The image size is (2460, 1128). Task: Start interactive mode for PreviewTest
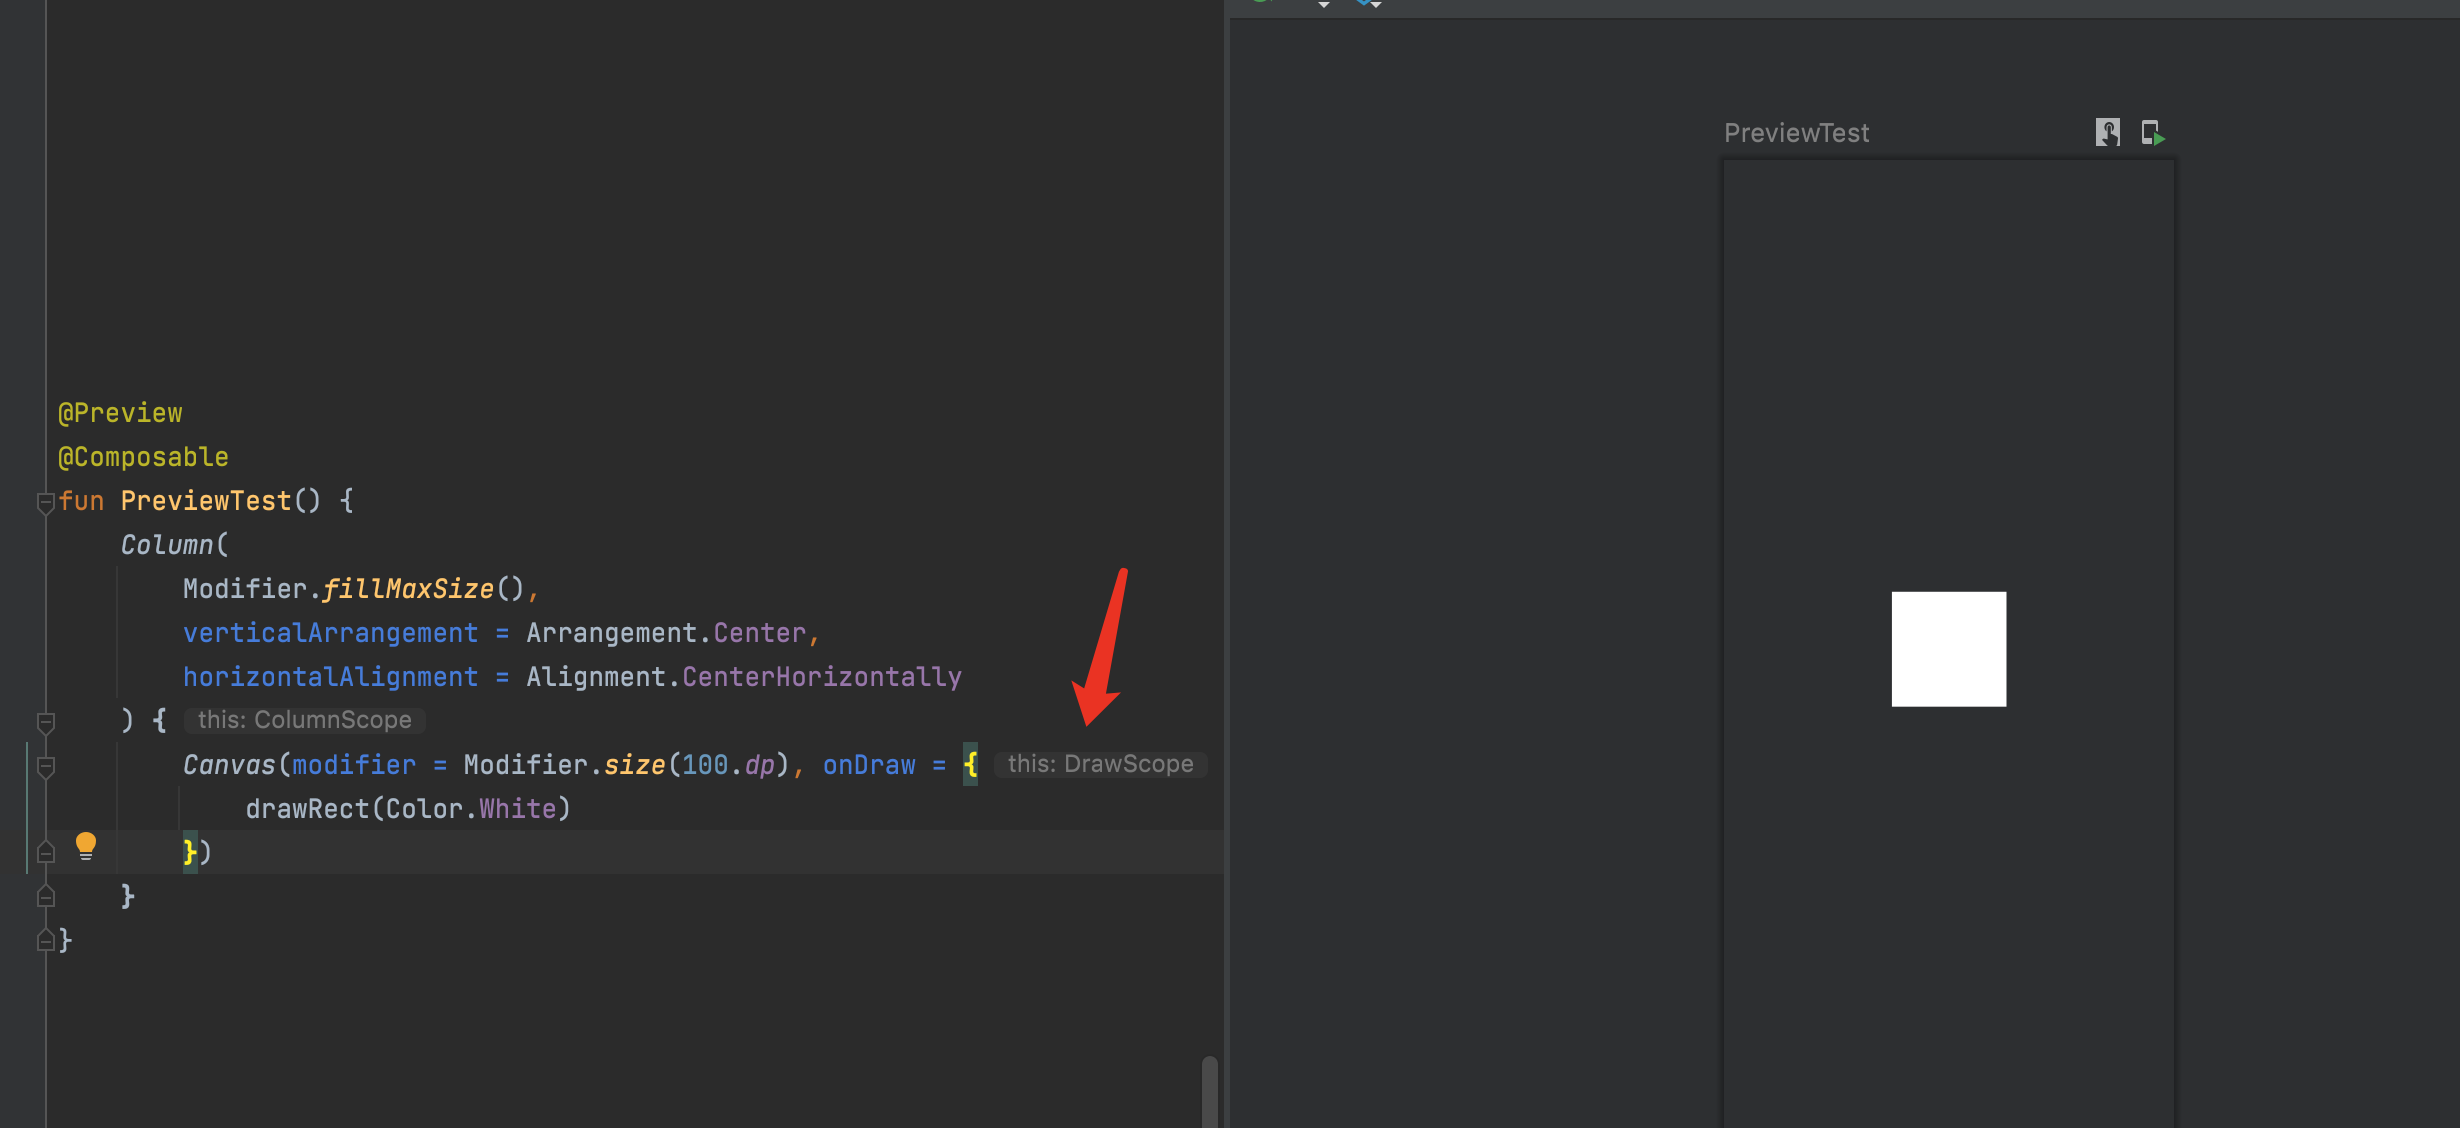point(2108,132)
